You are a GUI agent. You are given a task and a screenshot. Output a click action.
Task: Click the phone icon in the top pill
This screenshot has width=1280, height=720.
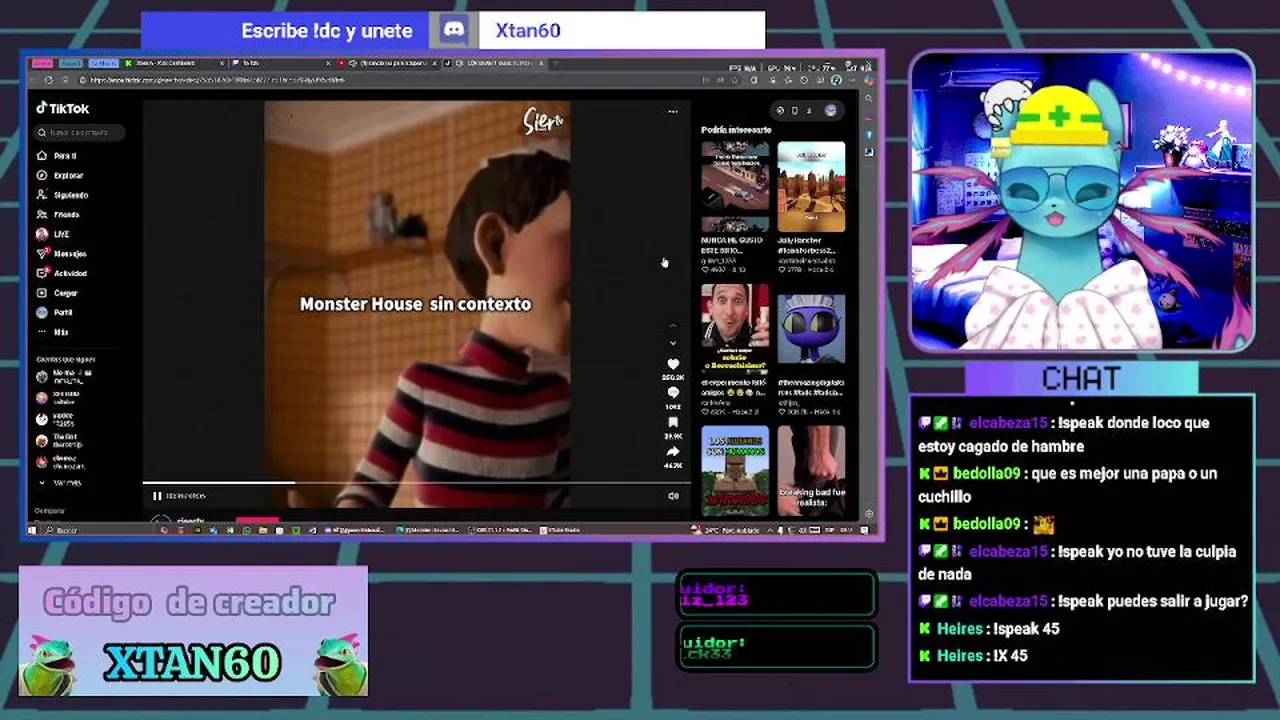[795, 111]
